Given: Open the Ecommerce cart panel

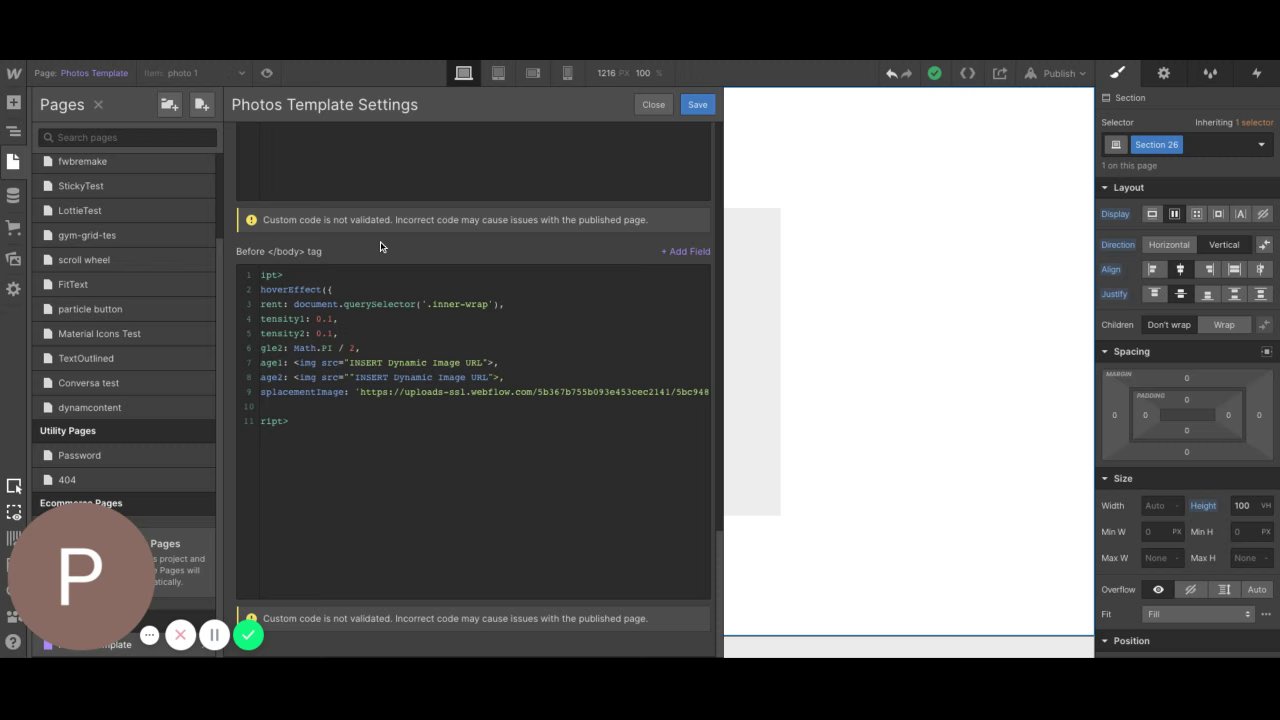Looking at the screenshot, I should 13,227.
